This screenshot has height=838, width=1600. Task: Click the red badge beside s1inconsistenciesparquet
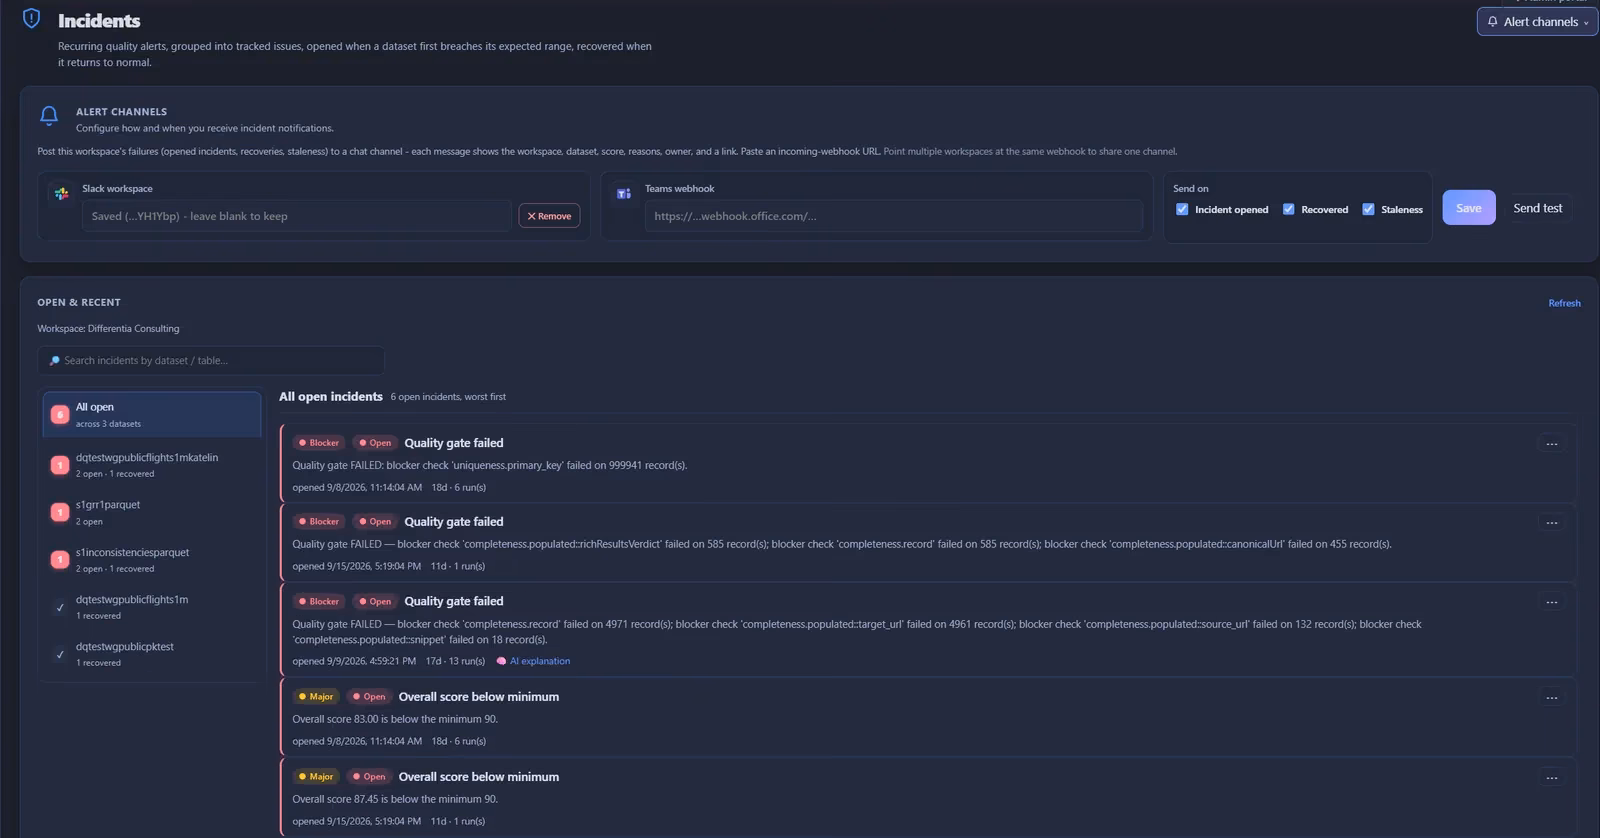pyautogui.click(x=60, y=560)
